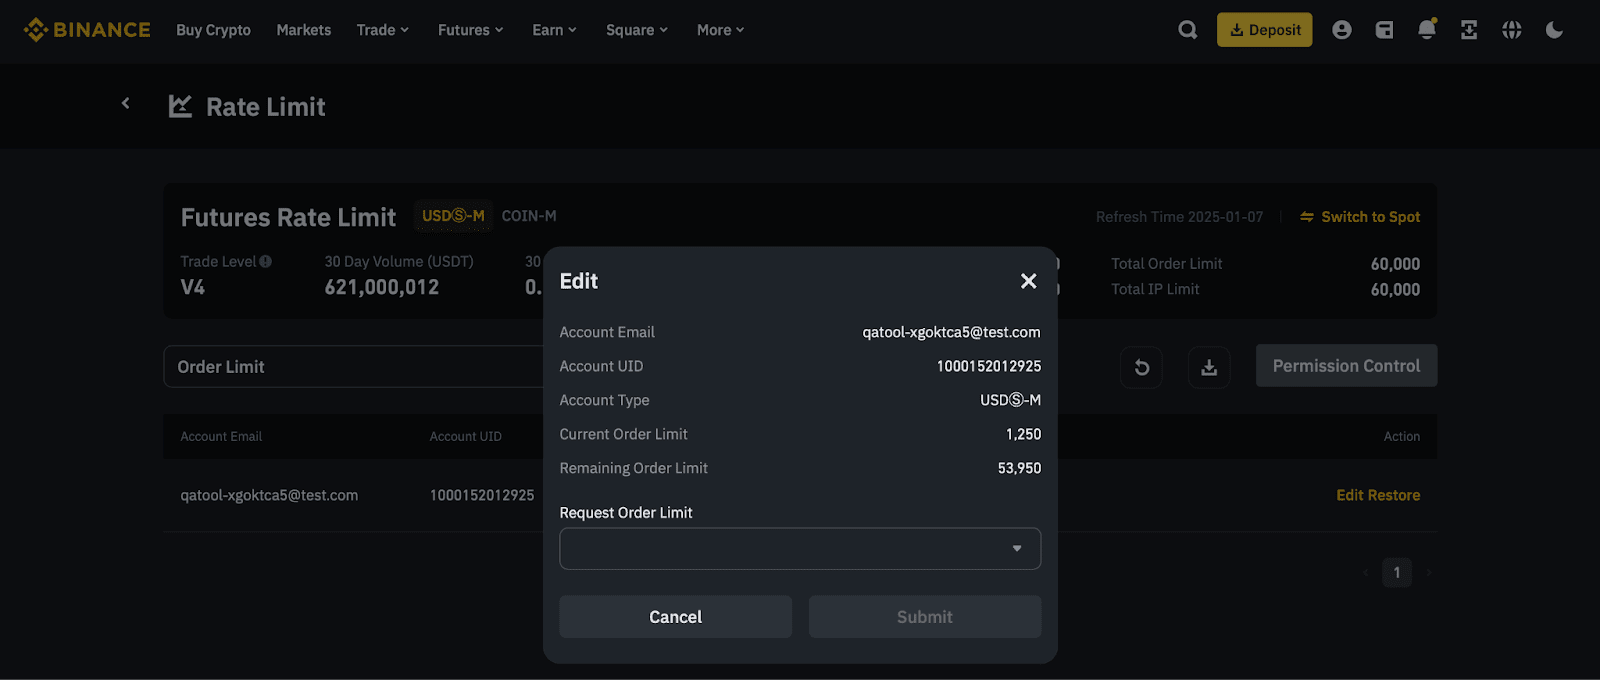Click next page arrow in pagination

[1429, 573]
